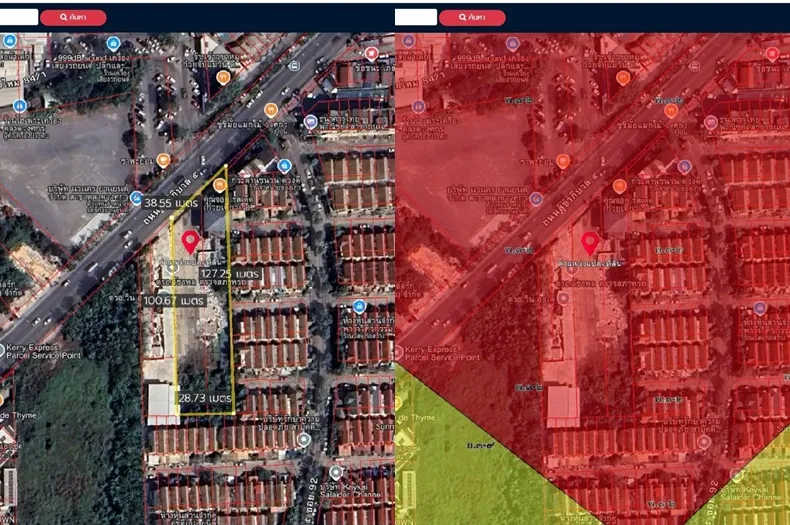Select the red location marker on left map
790x525 pixels.
[x=190, y=241]
